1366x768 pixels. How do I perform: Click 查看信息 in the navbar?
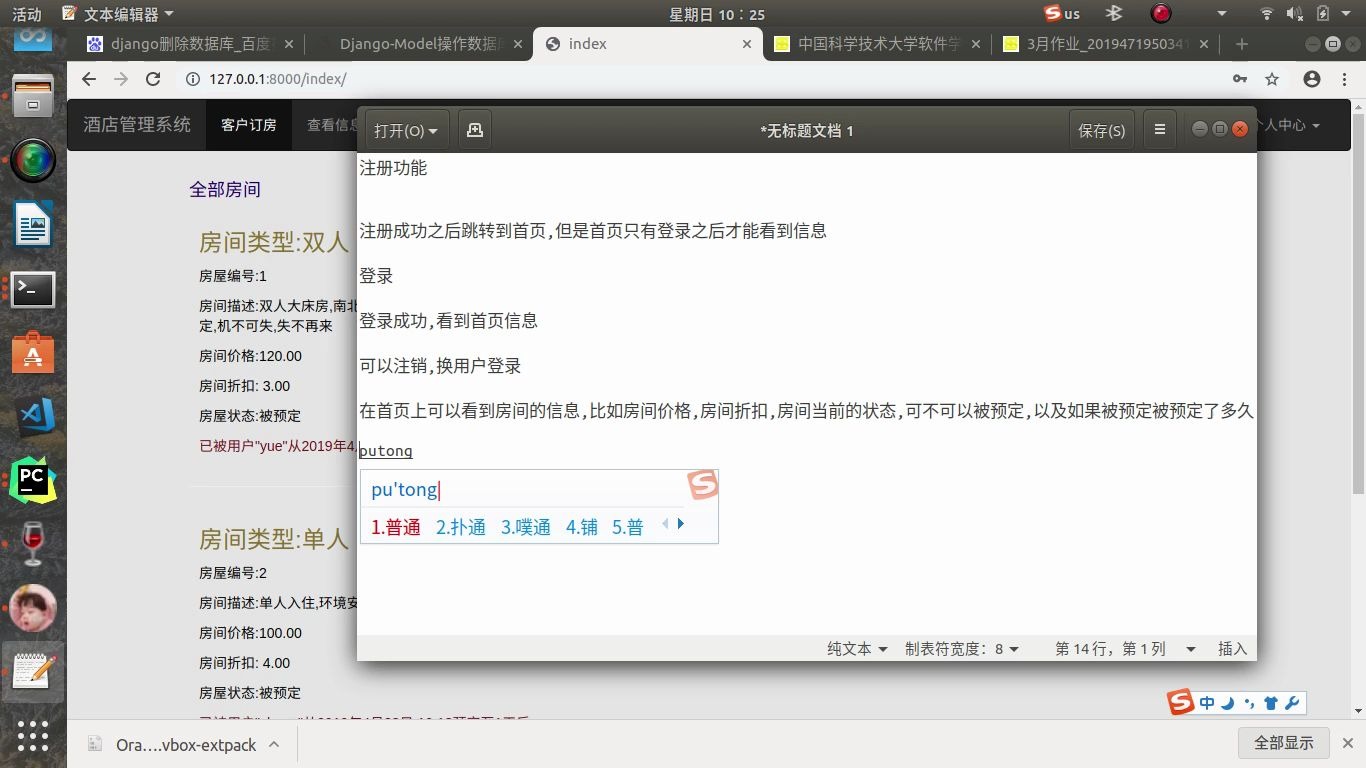click(x=332, y=125)
